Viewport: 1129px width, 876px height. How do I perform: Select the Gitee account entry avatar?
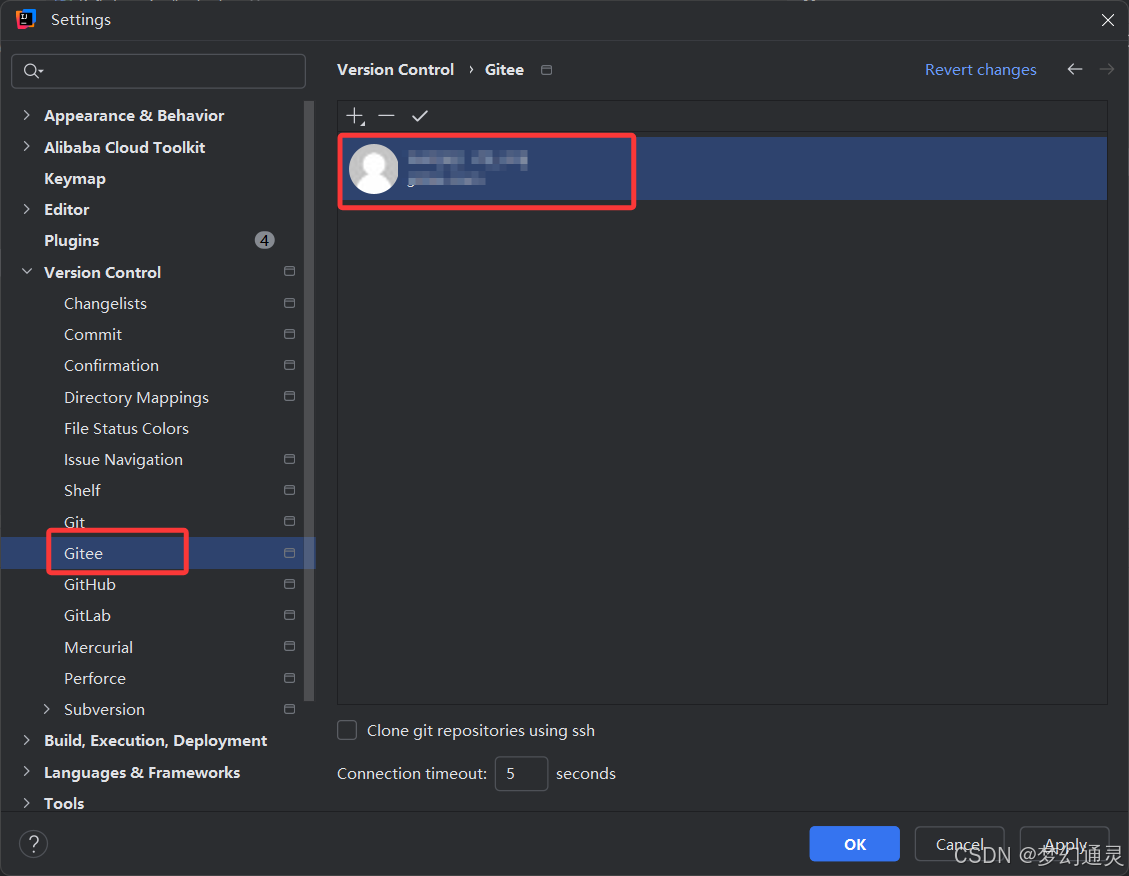(x=374, y=168)
